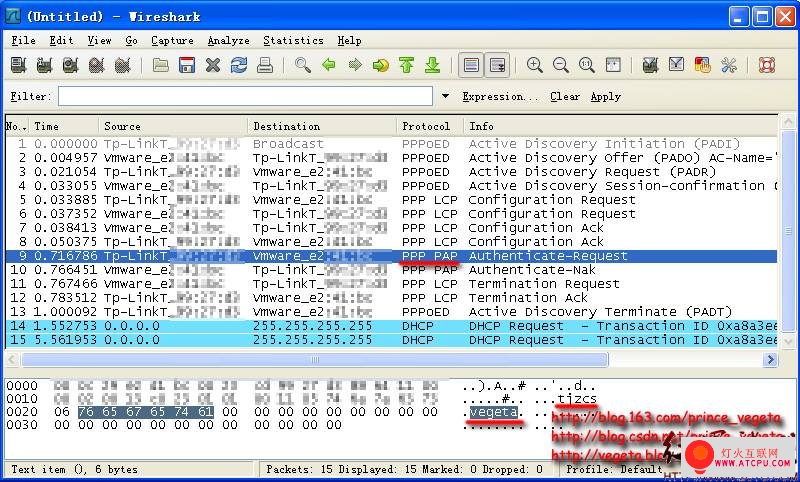
Task: Click the horizontal scrollbar thumb in packet list
Action: point(315,360)
